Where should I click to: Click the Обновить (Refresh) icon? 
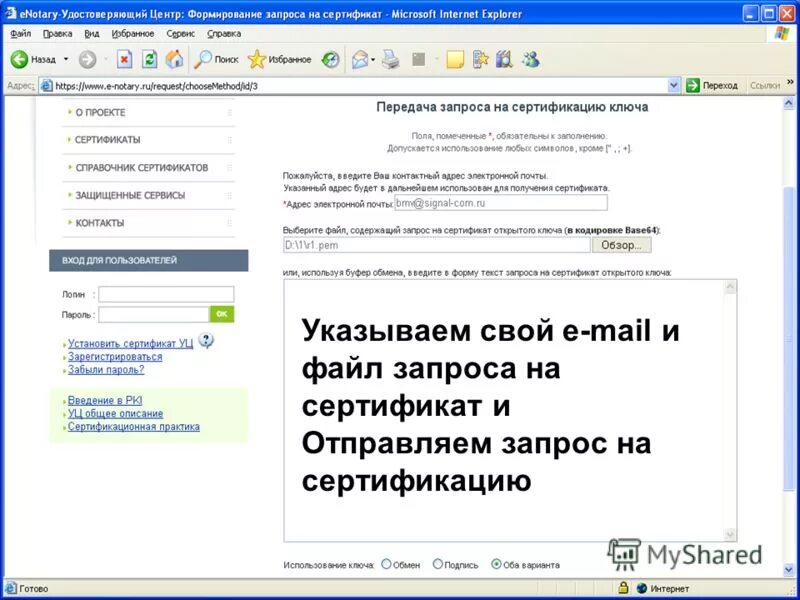pyautogui.click(x=148, y=60)
